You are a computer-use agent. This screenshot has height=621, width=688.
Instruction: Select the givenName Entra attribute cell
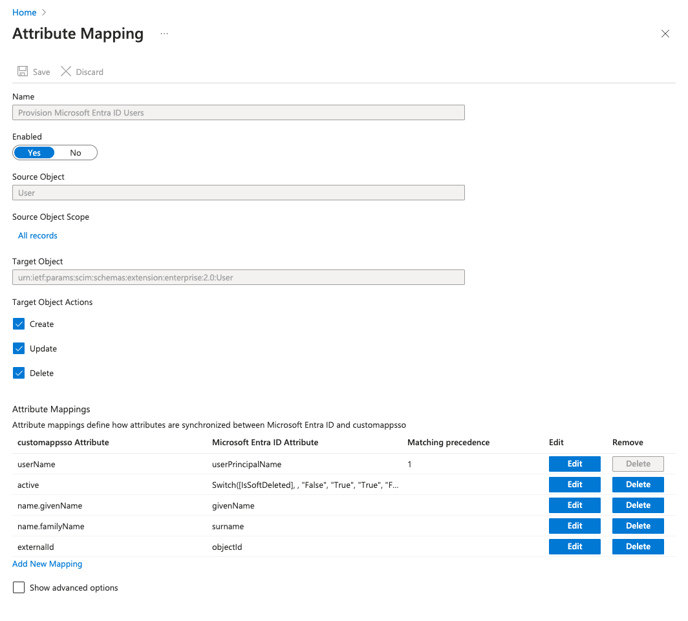233,506
